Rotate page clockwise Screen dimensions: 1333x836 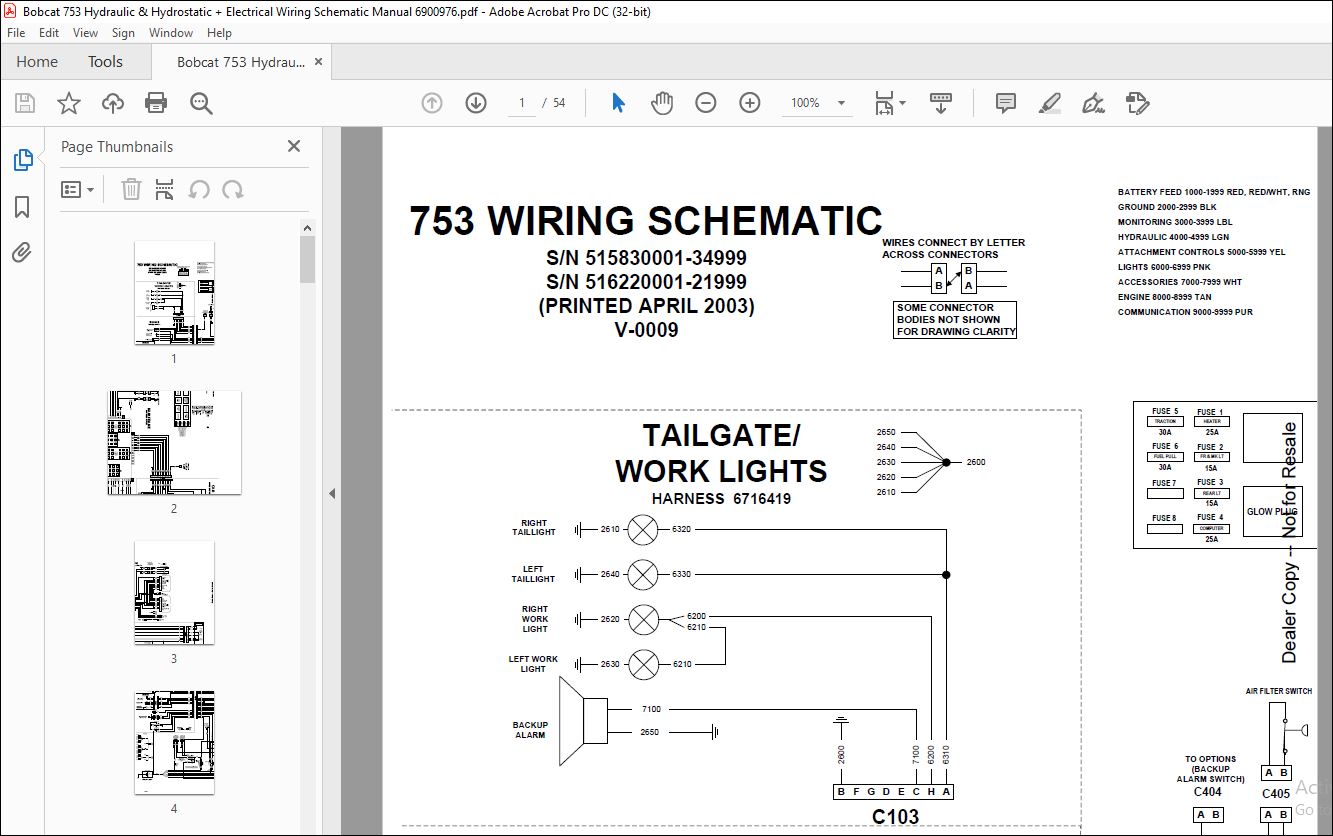point(233,189)
